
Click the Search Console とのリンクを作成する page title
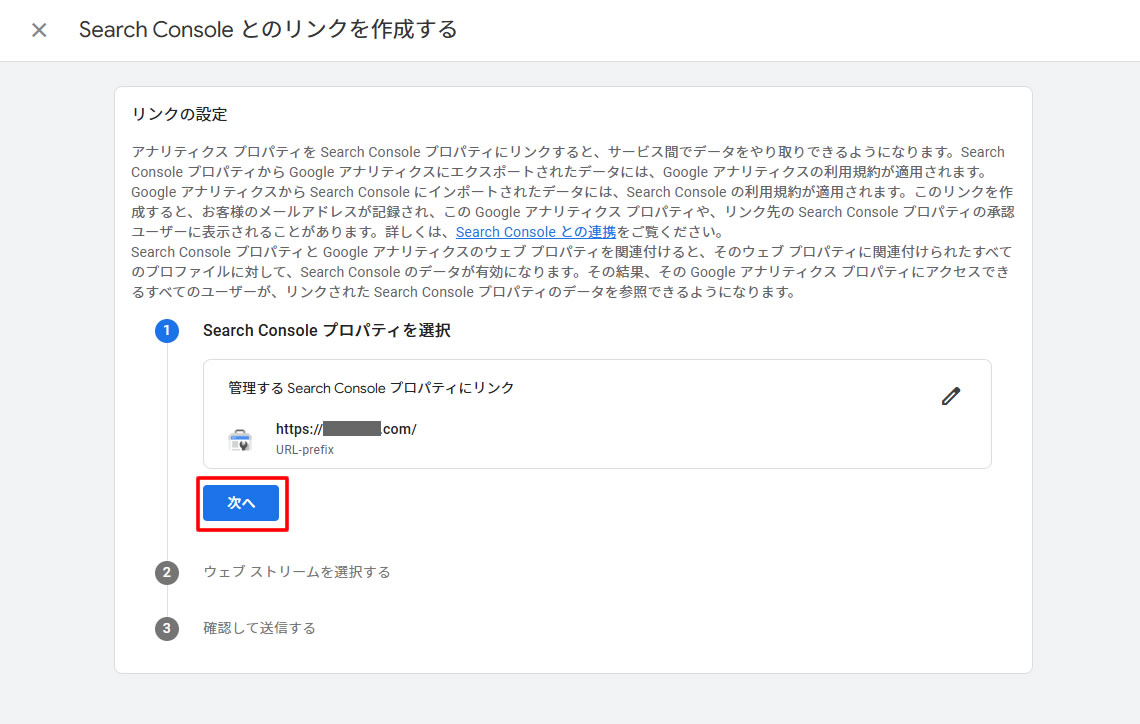pyautogui.click(x=268, y=30)
